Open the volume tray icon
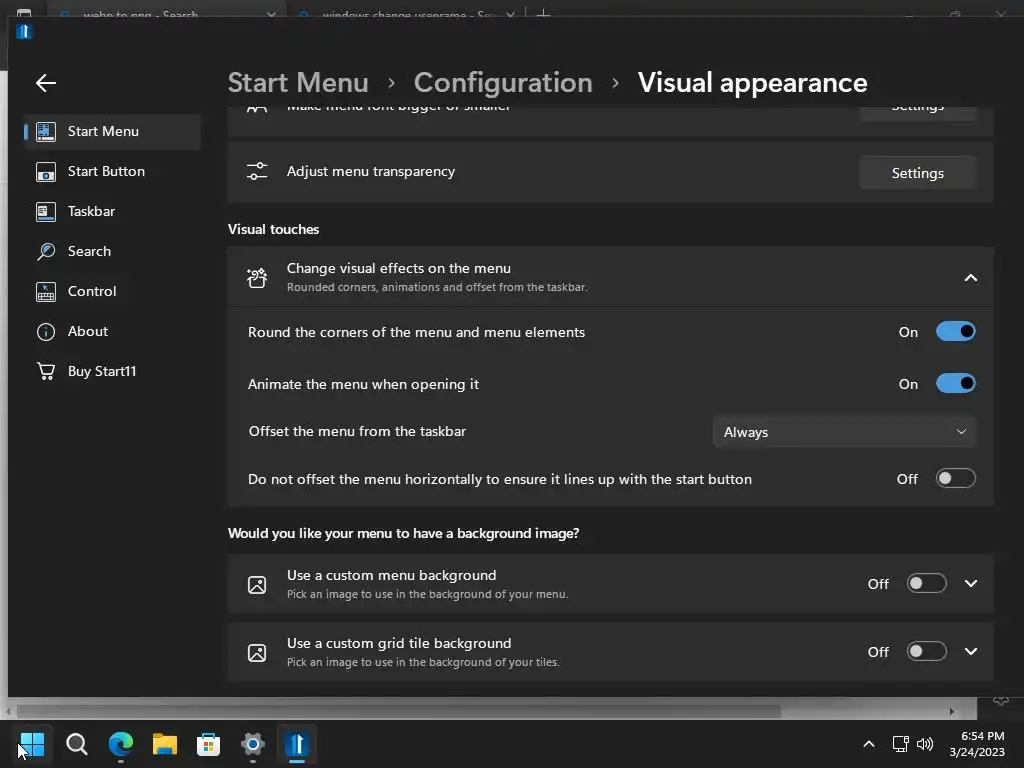1024x768 pixels. (925, 744)
